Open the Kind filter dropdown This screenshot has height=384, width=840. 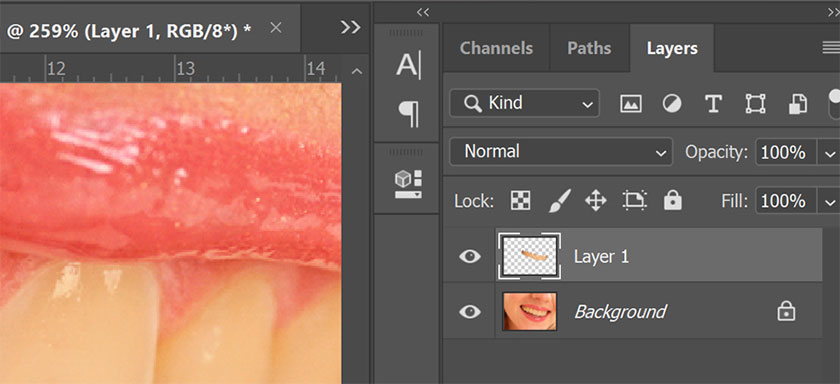tap(524, 103)
